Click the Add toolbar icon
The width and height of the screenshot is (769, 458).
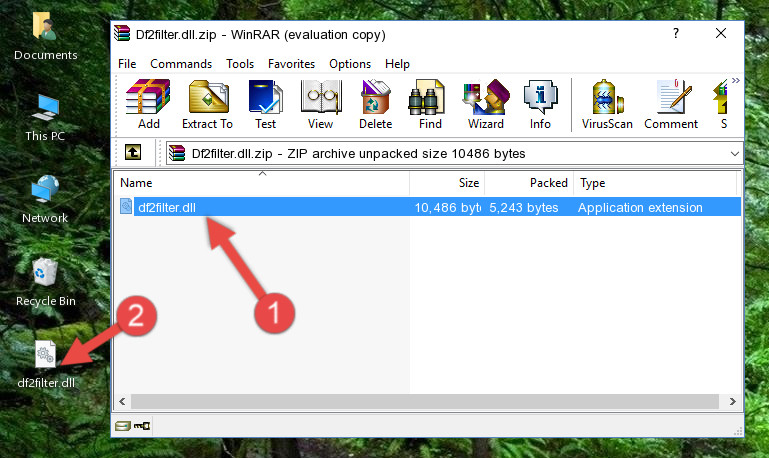click(148, 104)
